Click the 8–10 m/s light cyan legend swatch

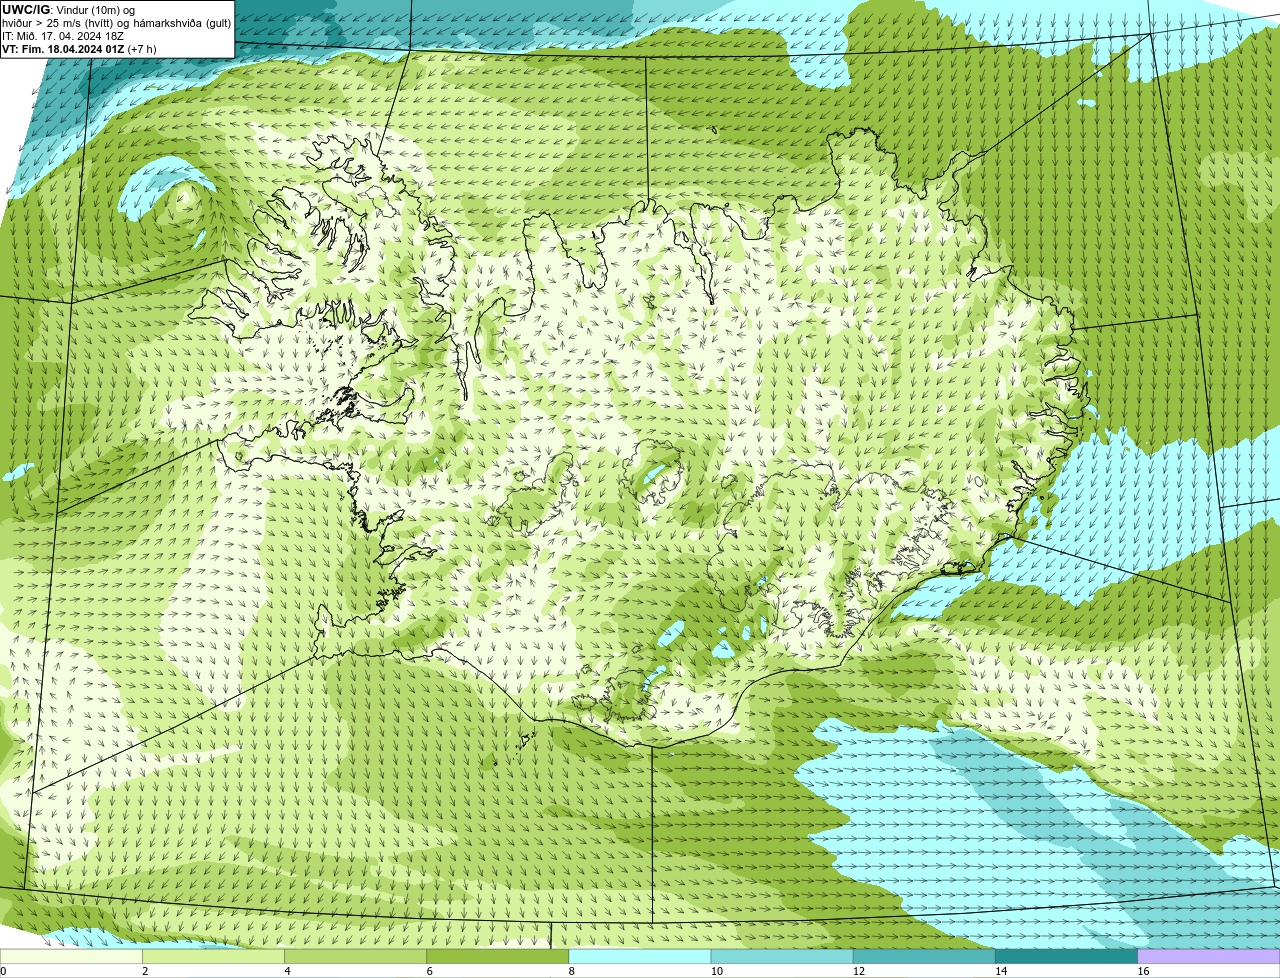point(640,956)
